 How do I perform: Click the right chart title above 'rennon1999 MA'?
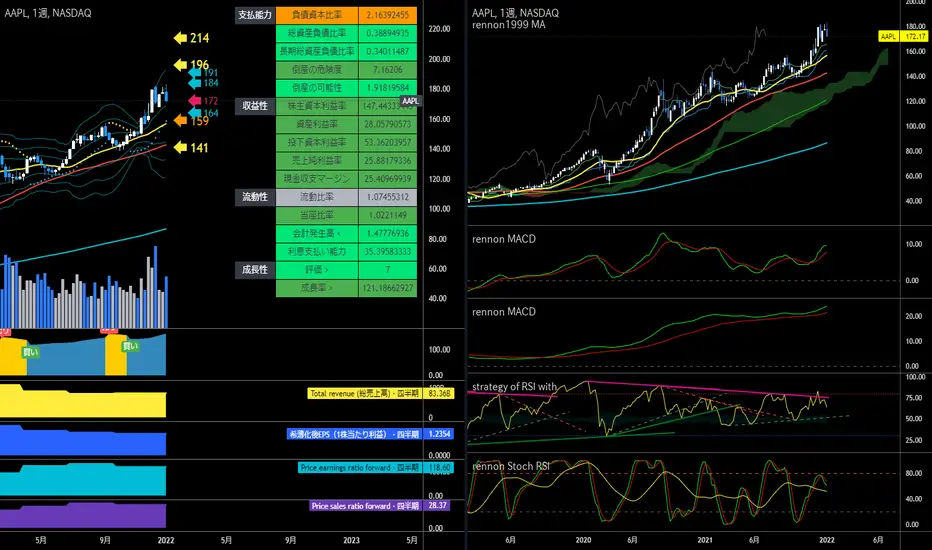coord(515,12)
